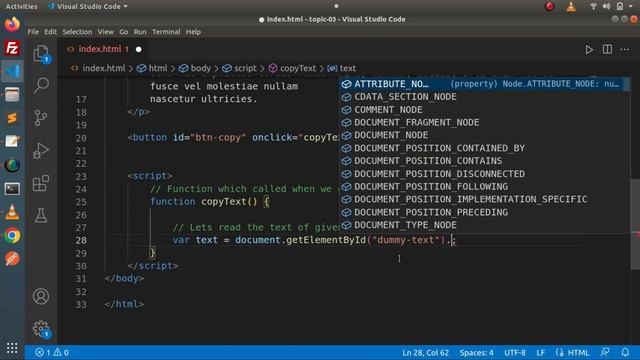Open the Source Control view
The width and height of the screenshot is (640, 360).
pos(41,118)
